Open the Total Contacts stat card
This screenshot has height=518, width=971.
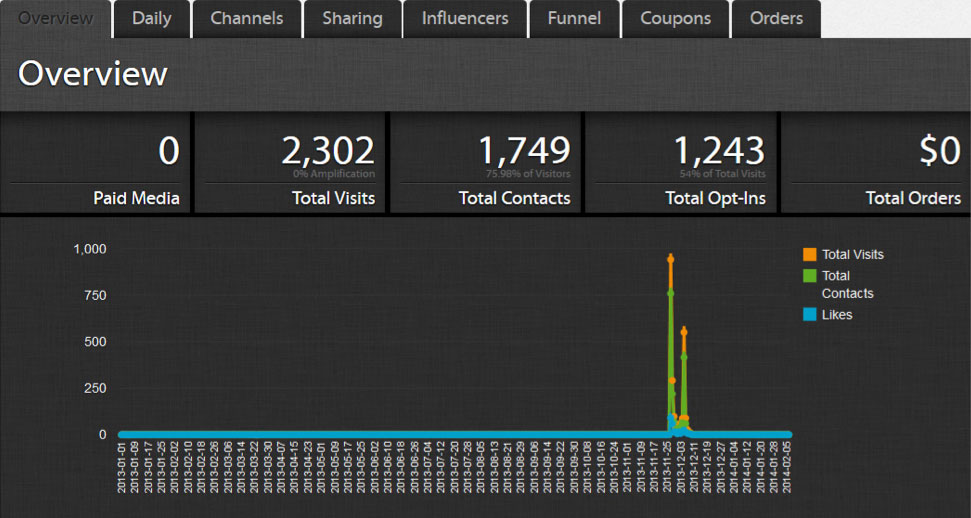(x=485, y=162)
